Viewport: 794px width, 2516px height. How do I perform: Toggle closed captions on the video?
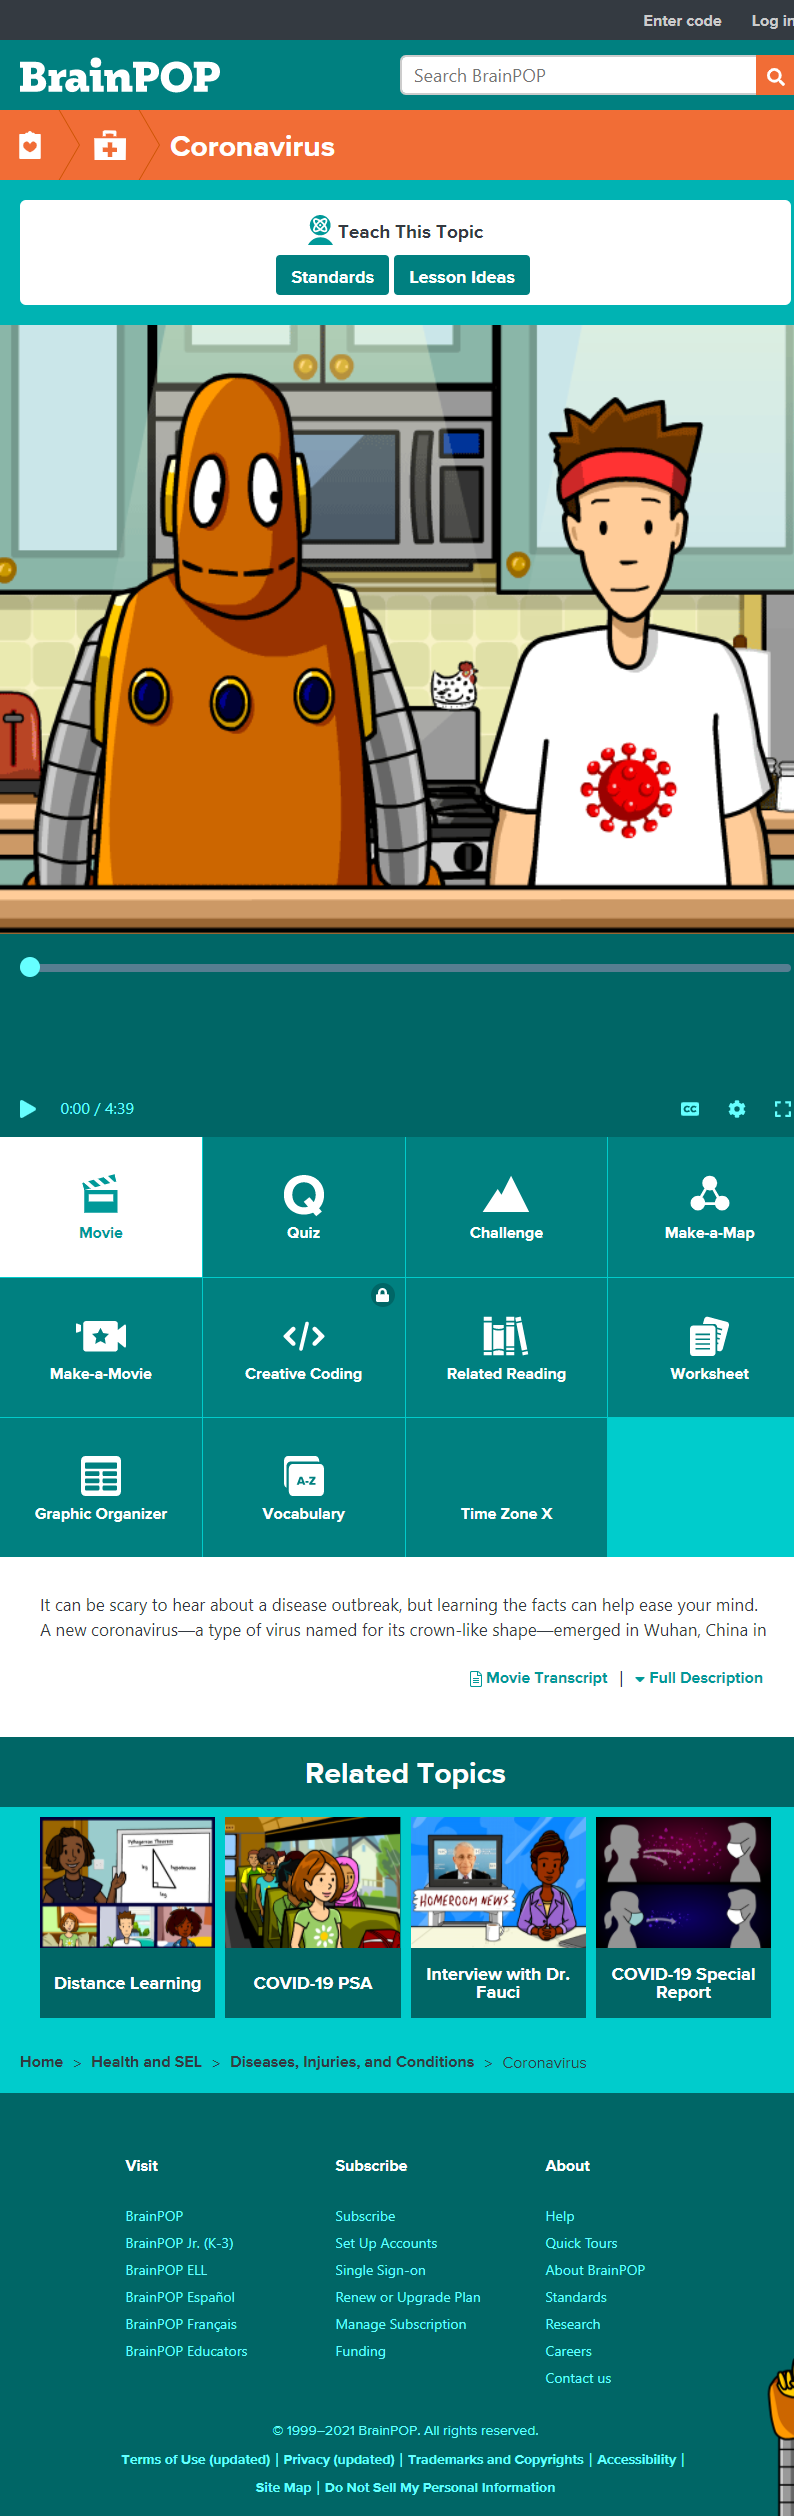pyautogui.click(x=690, y=1109)
